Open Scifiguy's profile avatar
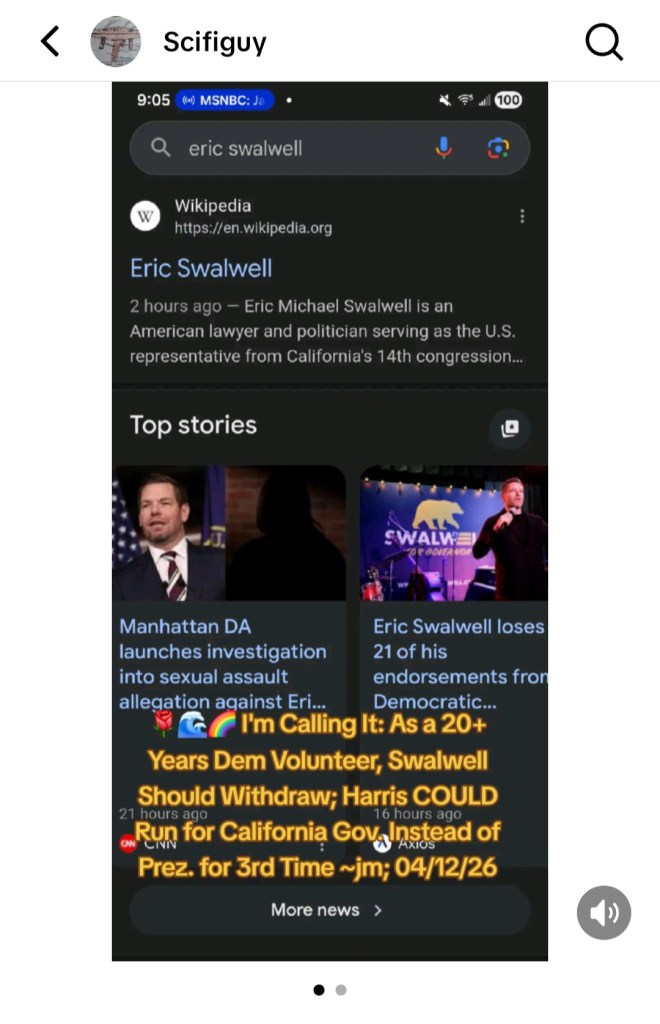This screenshot has width=660, height=1024. point(116,41)
